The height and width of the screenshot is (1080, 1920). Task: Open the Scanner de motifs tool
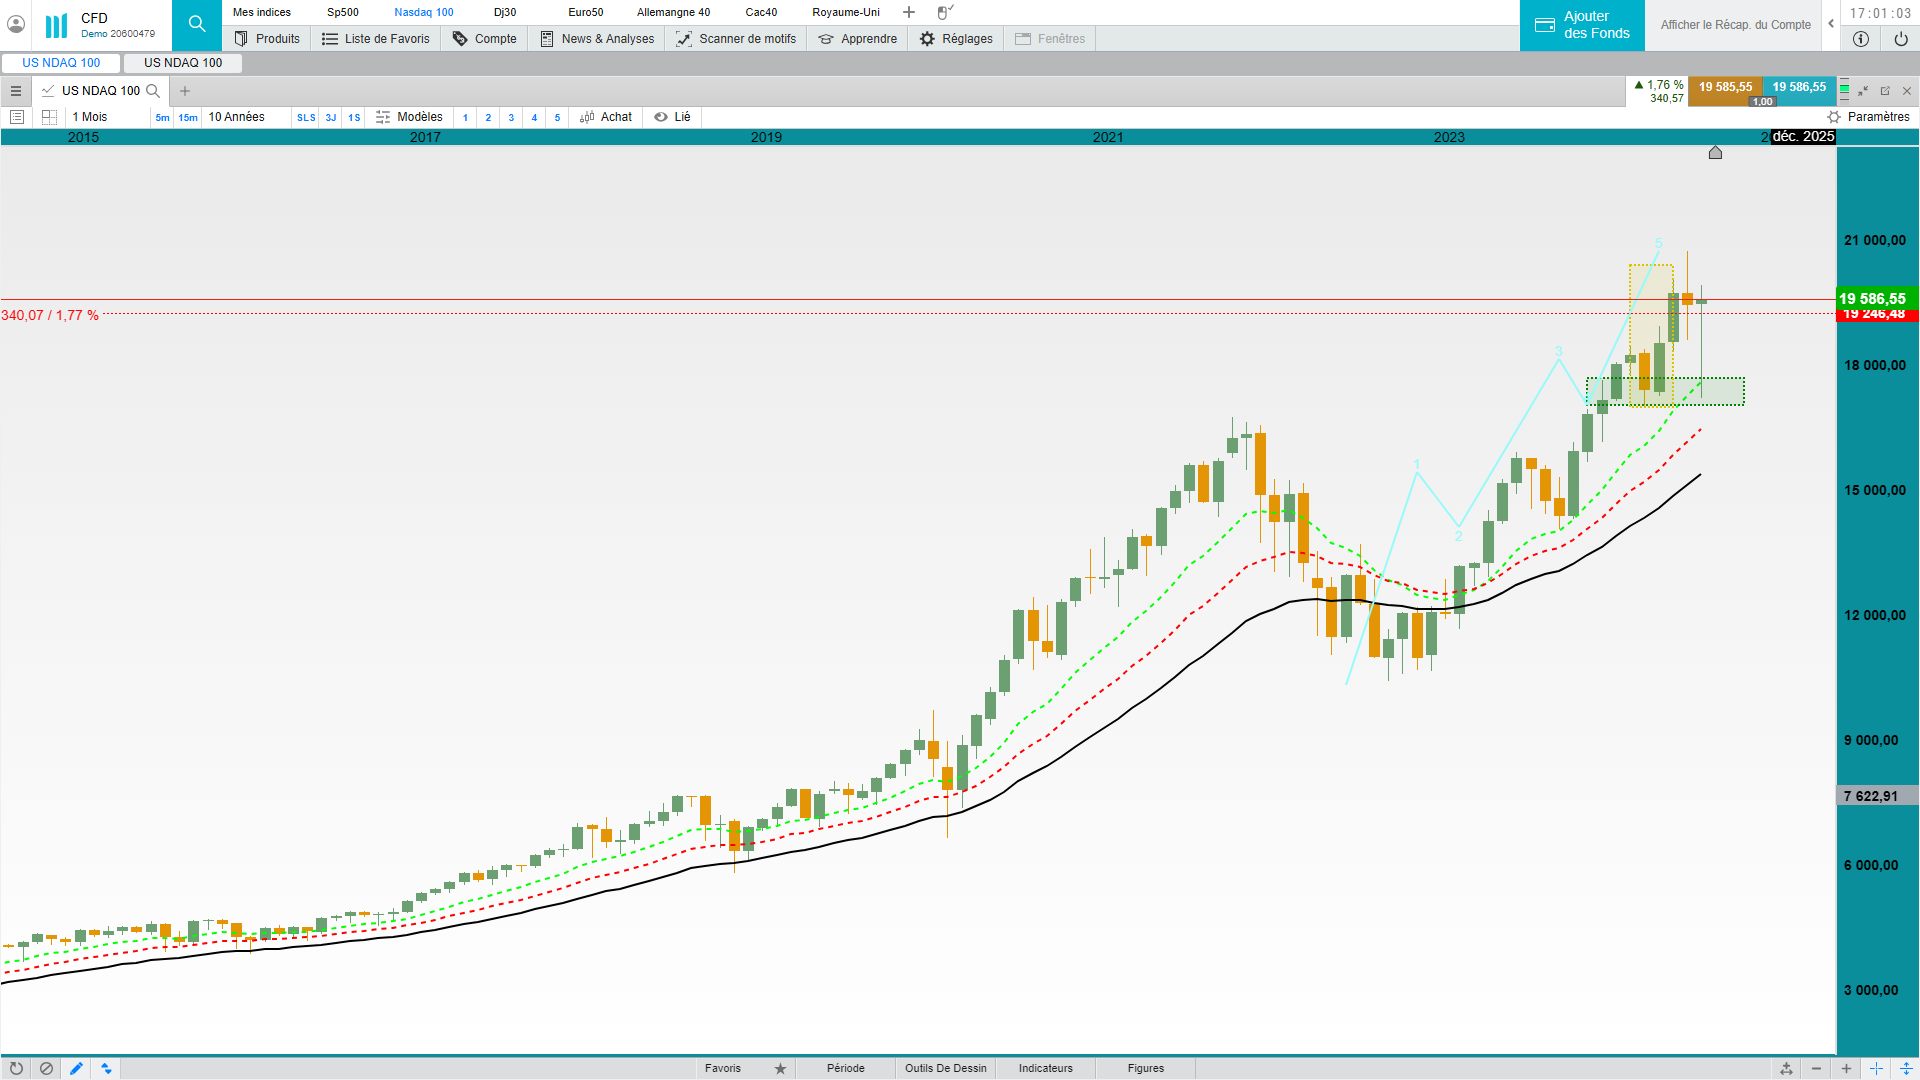pyautogui.click(x=736, y=39)
